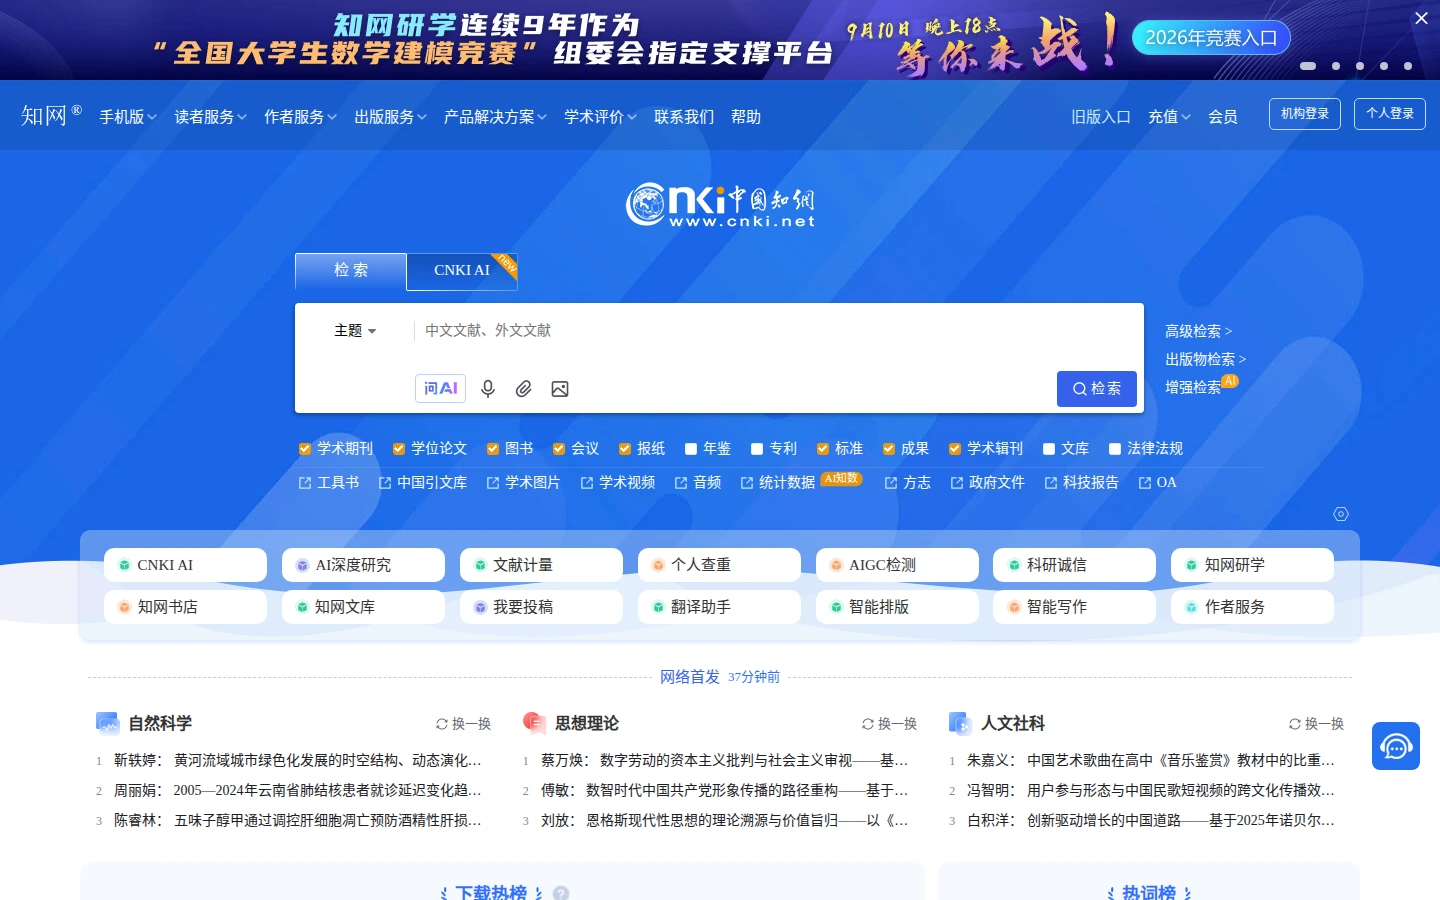The width and height of the screenshot is (1440, 900).
Task: Expand the 学术评价 menu
Action: pyautogui.click(x=600, y=117)
